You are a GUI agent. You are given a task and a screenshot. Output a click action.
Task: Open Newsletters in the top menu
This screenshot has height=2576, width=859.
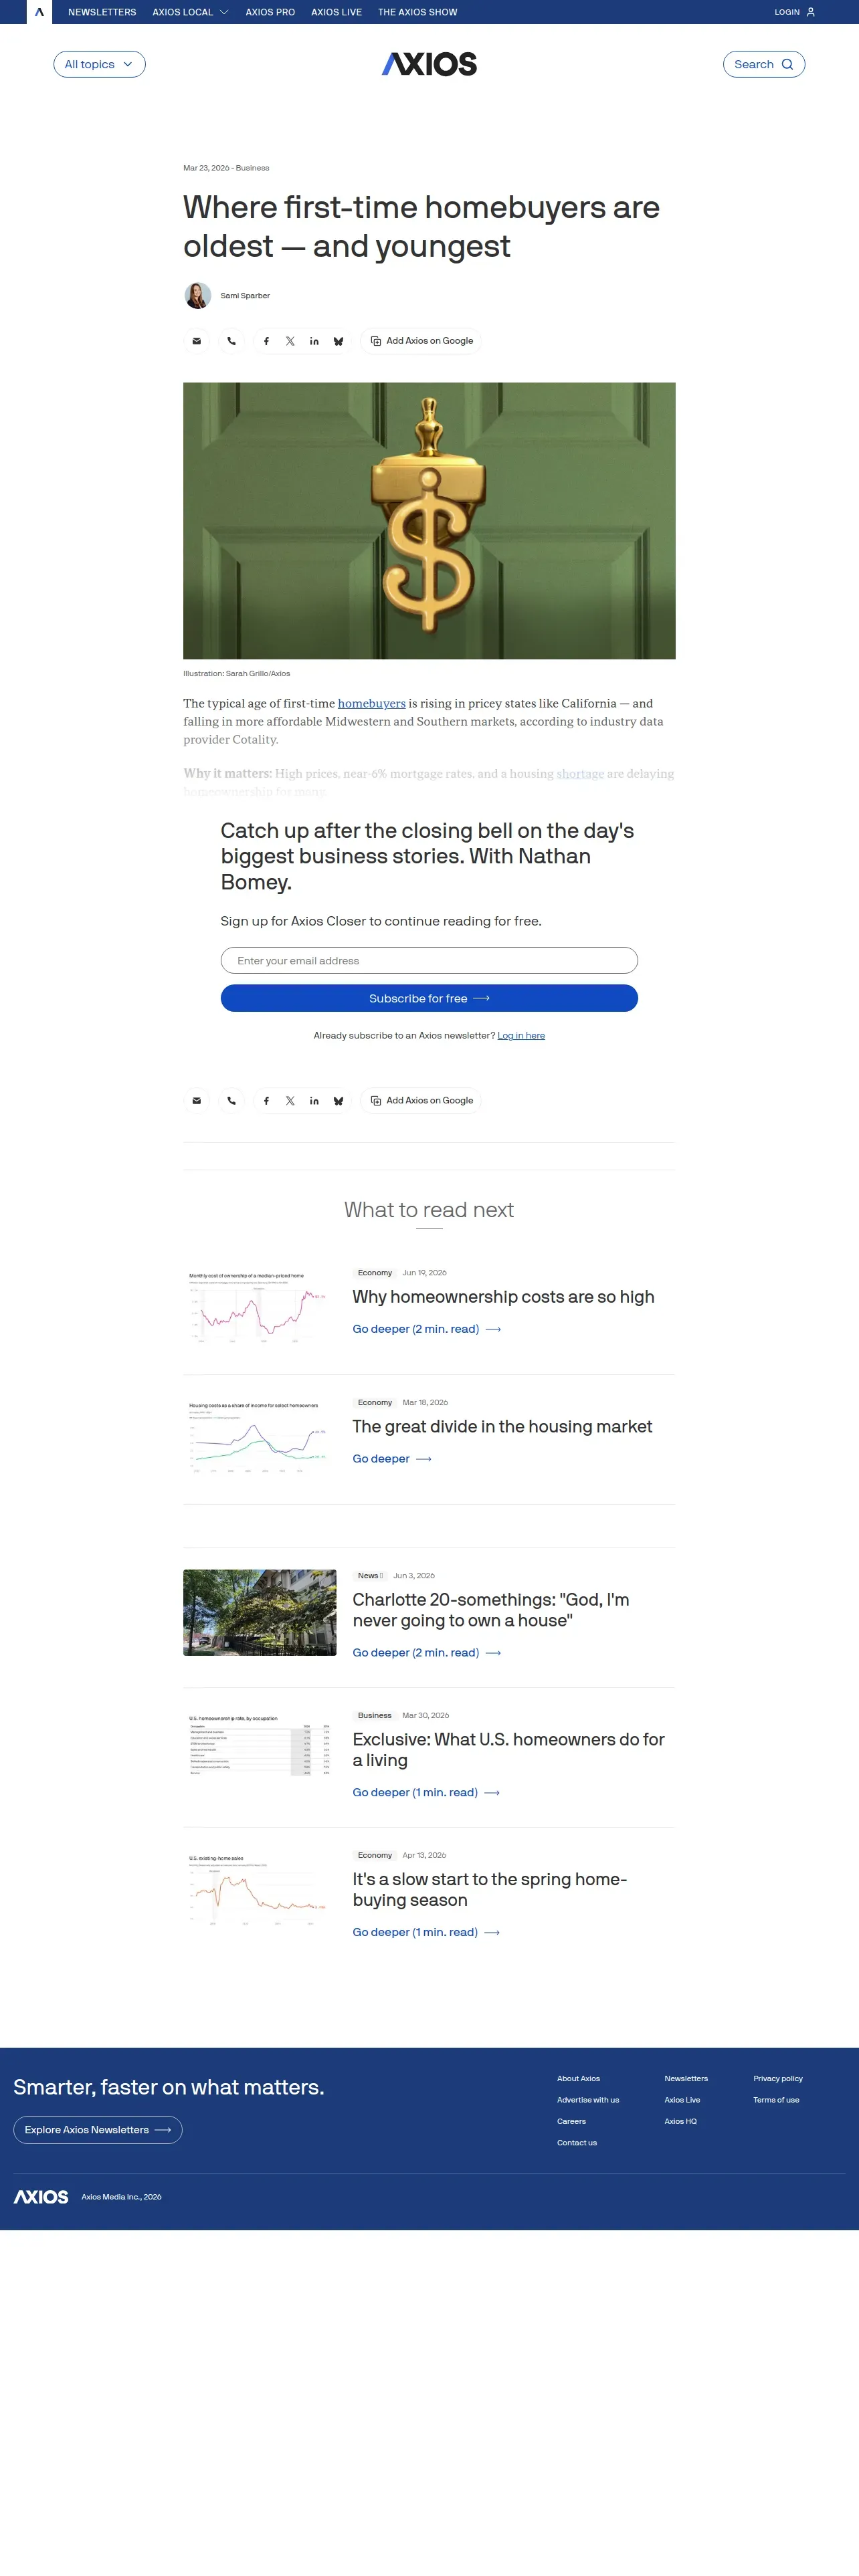click(102, 12)
